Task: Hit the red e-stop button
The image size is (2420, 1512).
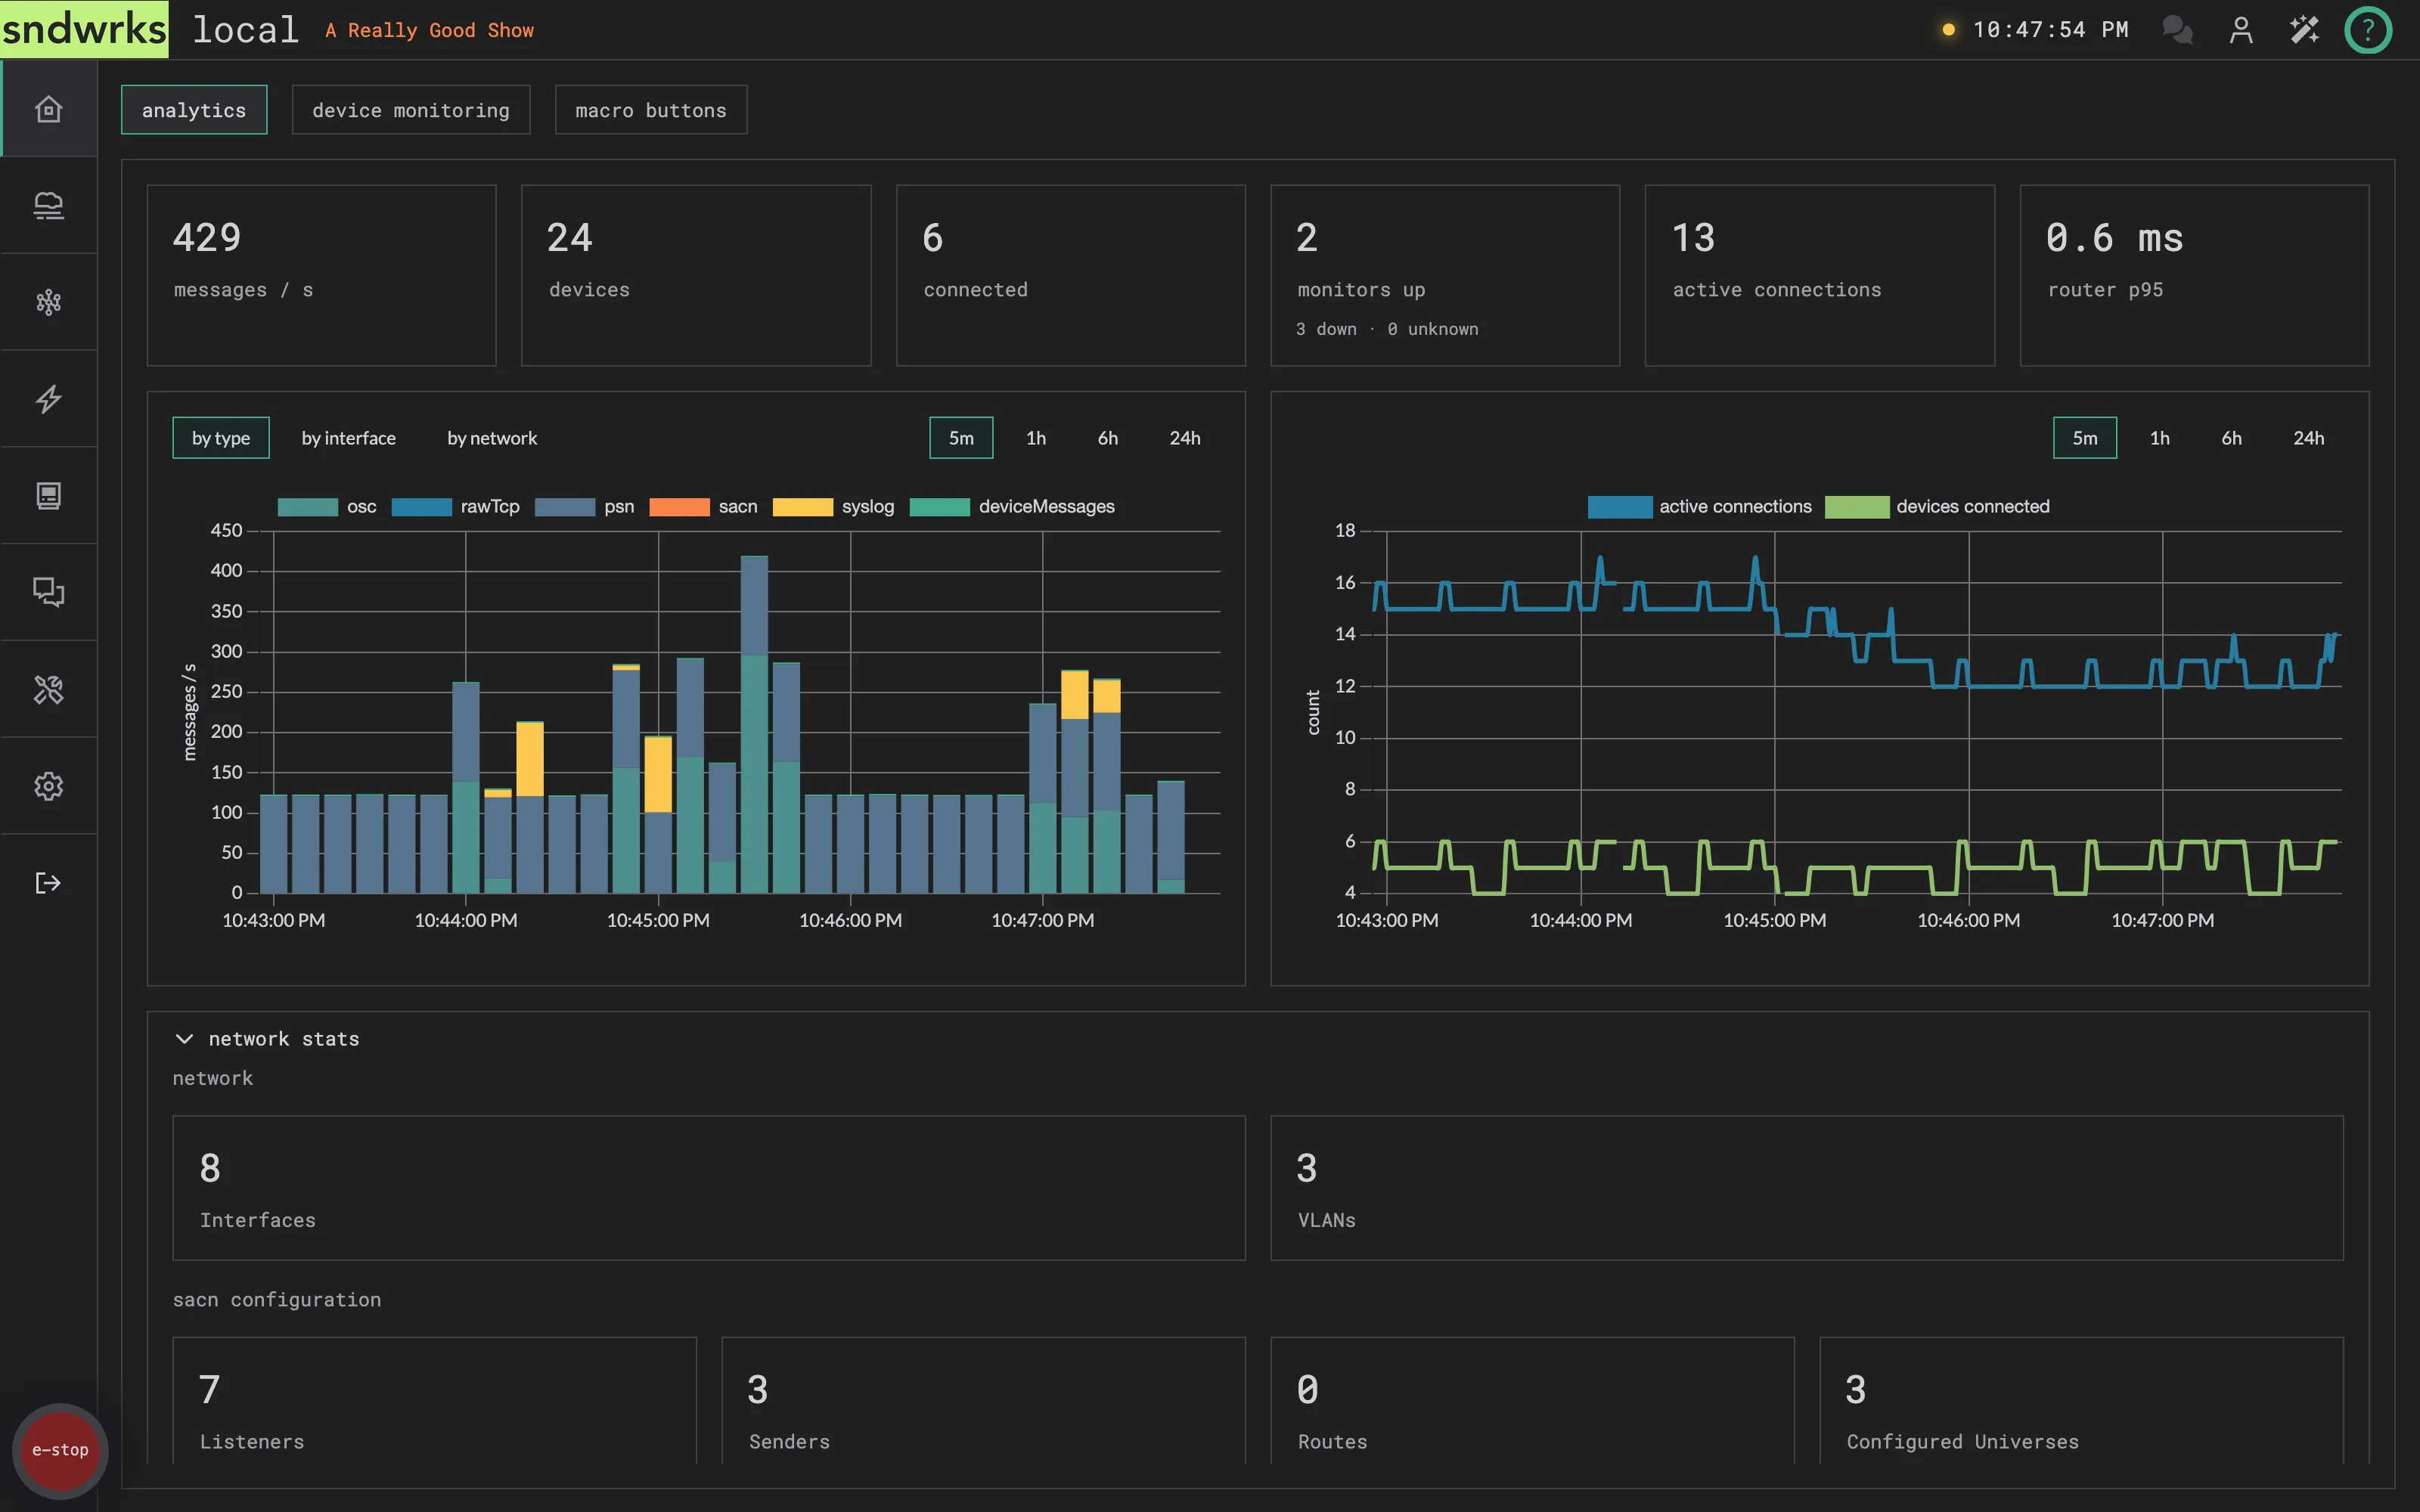Action: pyautogui.click(x=60, y=1450)
